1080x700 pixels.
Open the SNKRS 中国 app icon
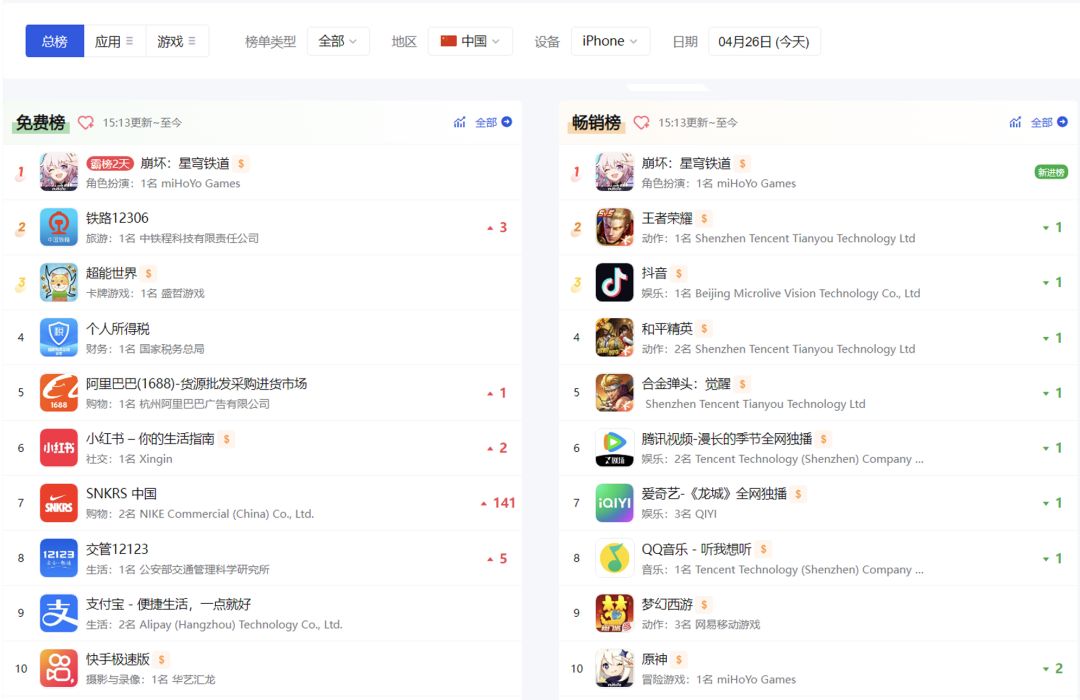59,503
